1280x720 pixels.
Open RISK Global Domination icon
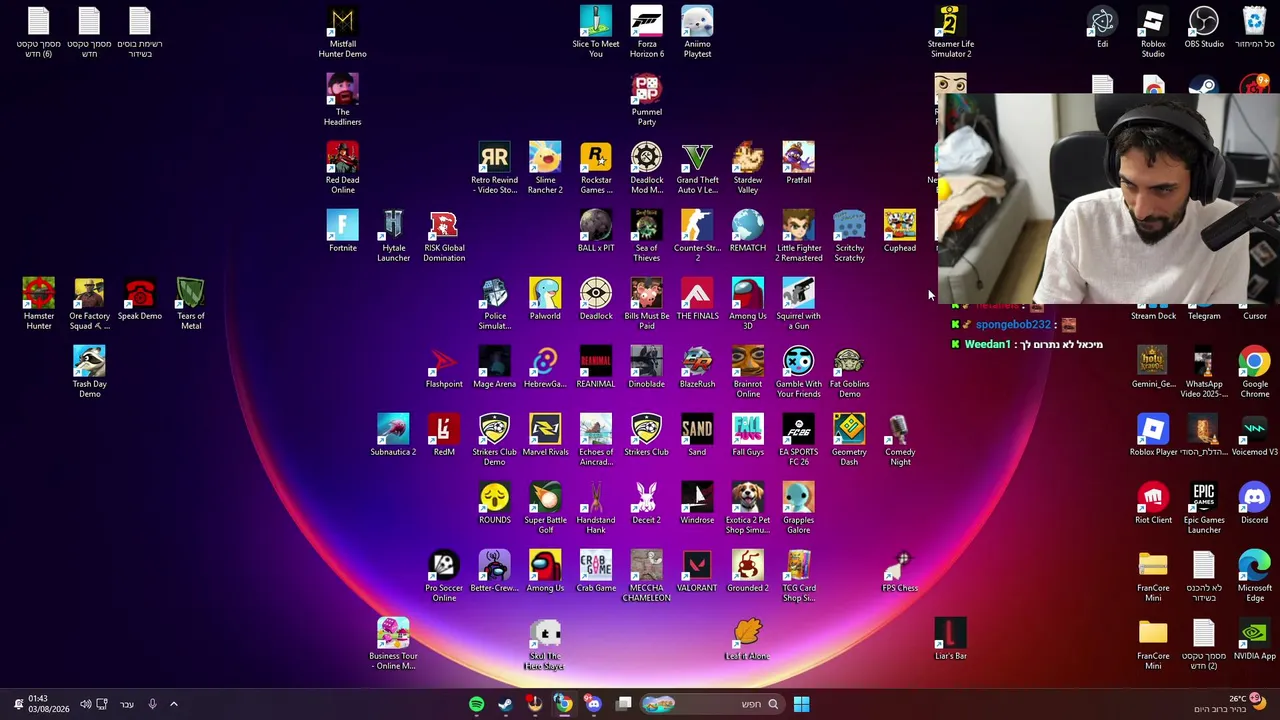(x=444, y=236)
